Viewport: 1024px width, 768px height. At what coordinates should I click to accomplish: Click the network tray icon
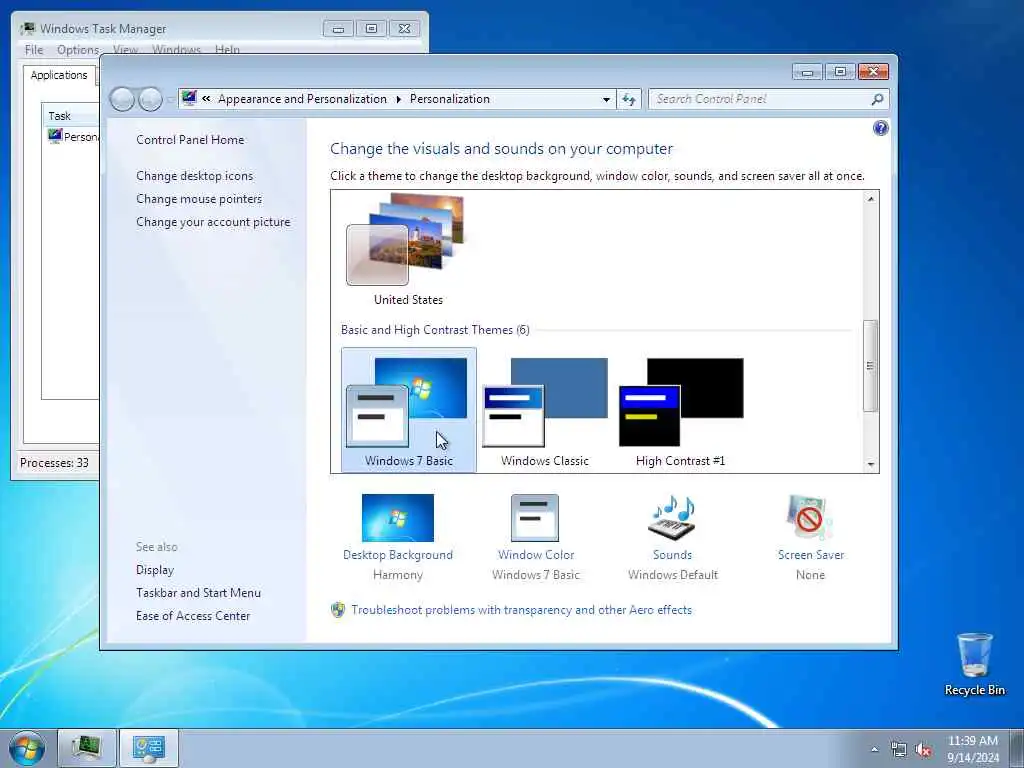pos(899,750)
